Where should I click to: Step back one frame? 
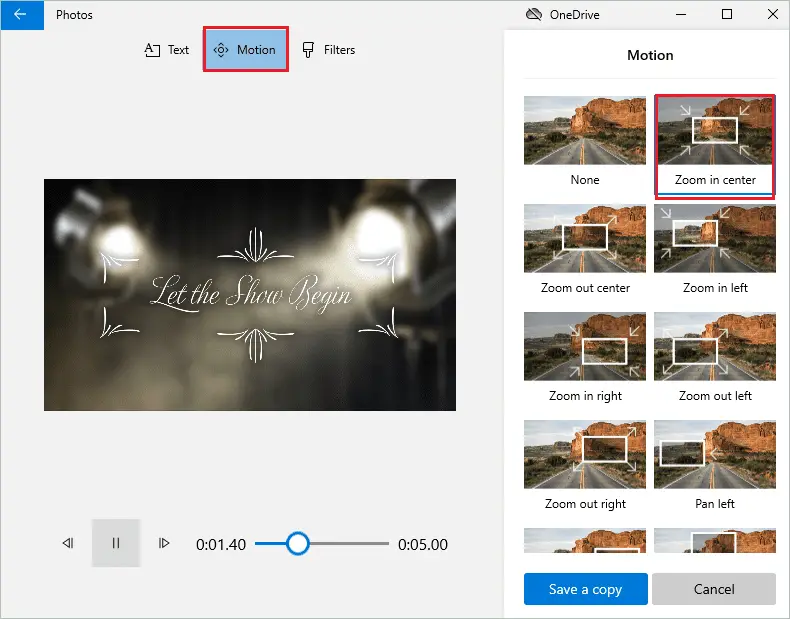pyautogui.click(x=68, y=544)
